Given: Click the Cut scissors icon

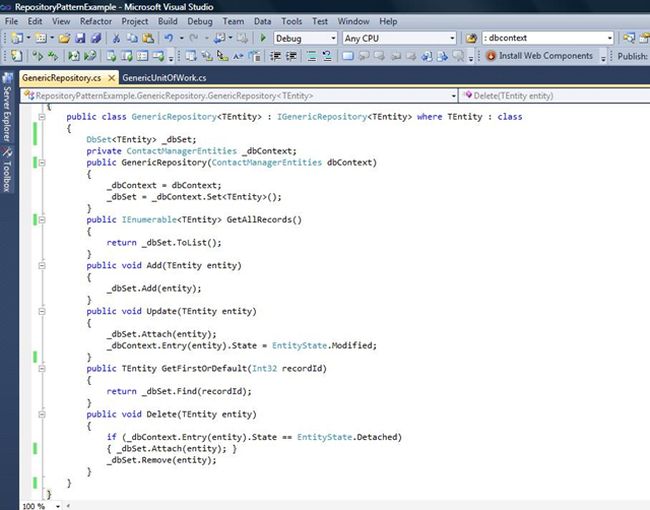Looking at the screenshot, I should coord(117,38).
